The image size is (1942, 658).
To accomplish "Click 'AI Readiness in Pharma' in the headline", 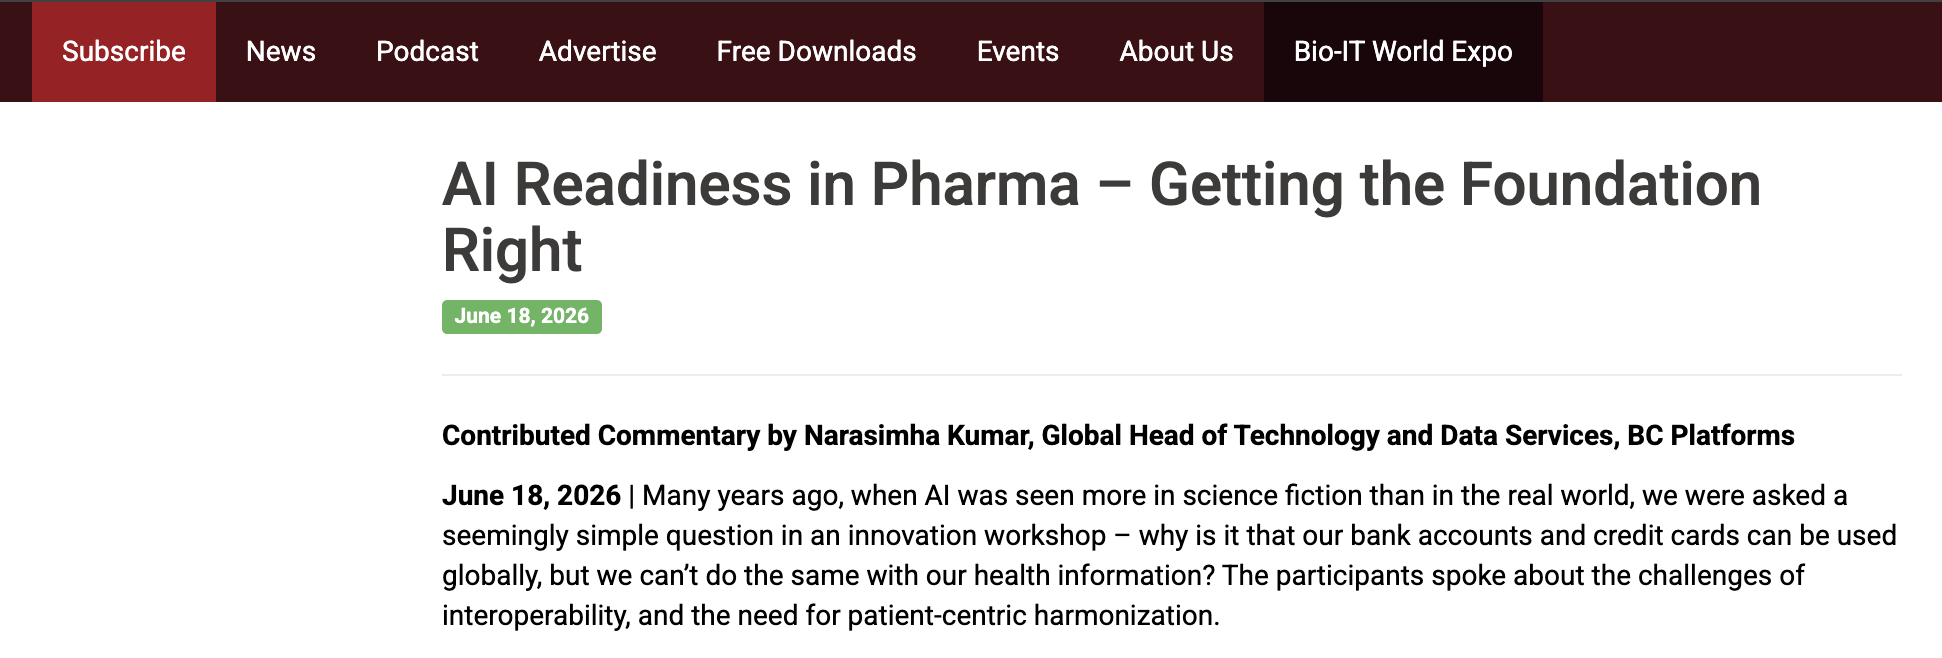I will coord(761,185).
